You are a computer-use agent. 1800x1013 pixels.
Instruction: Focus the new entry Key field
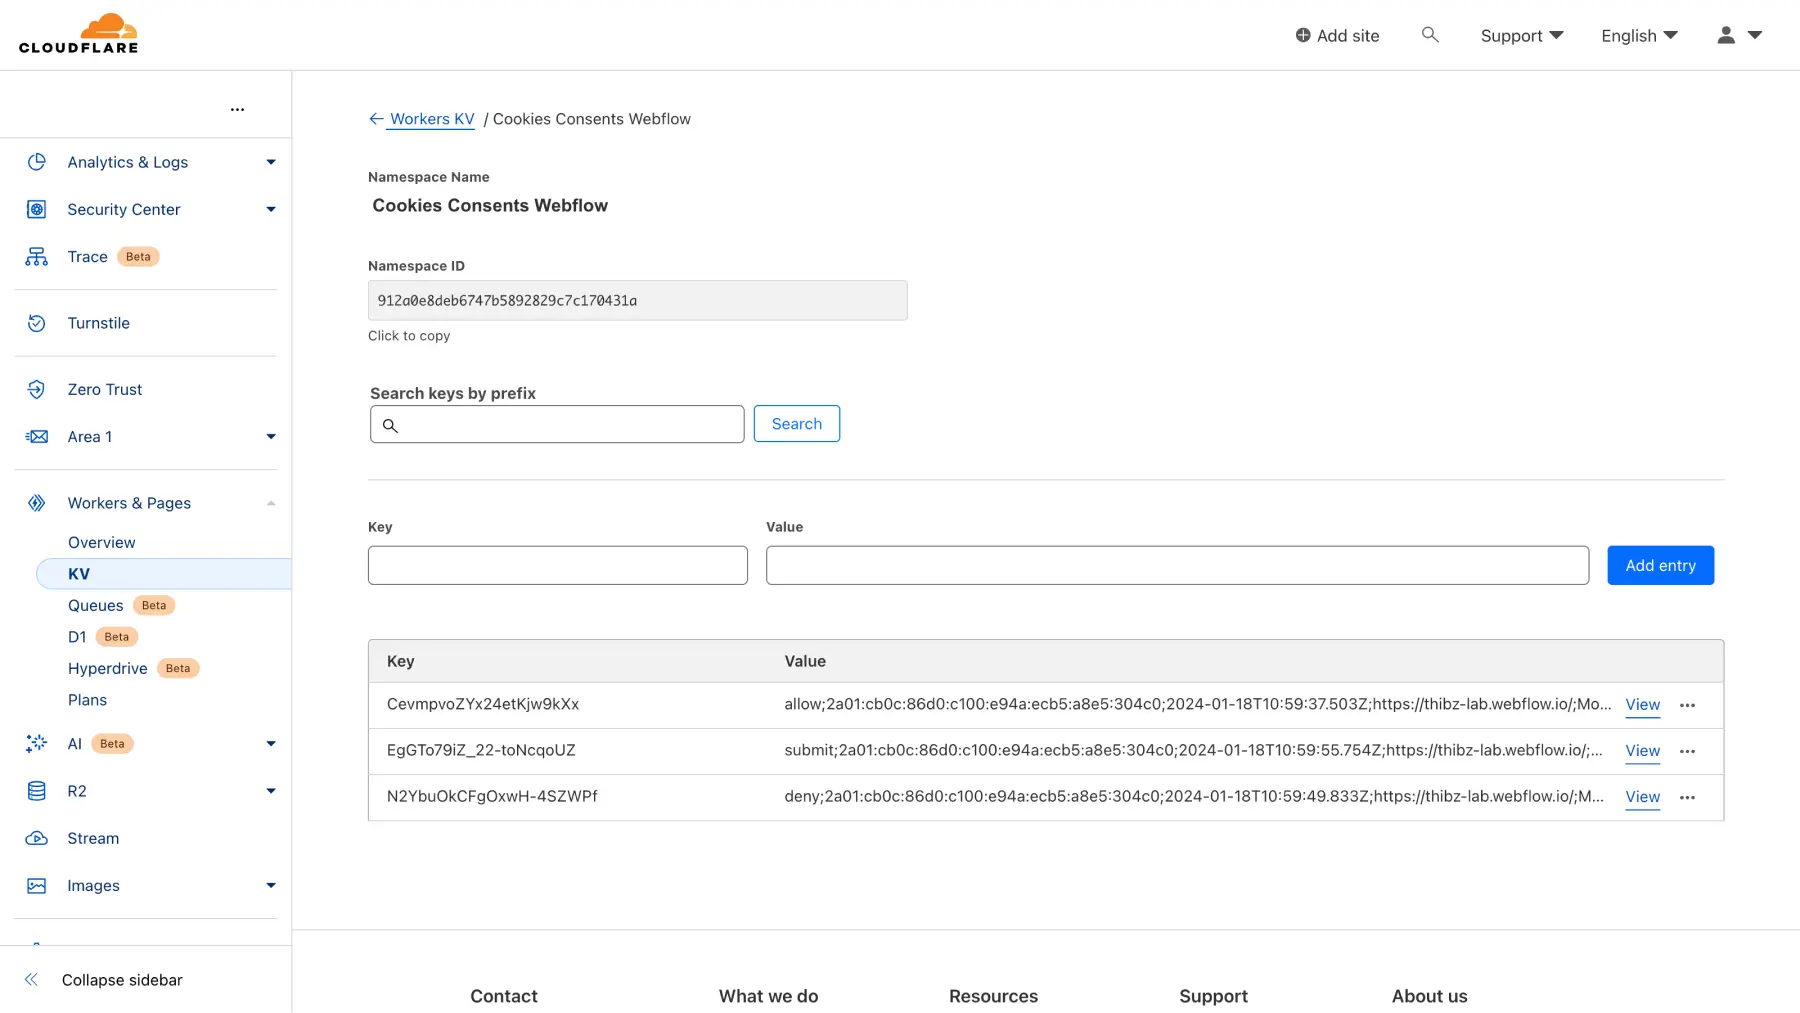pyautogui.click(x=557, y=565)
